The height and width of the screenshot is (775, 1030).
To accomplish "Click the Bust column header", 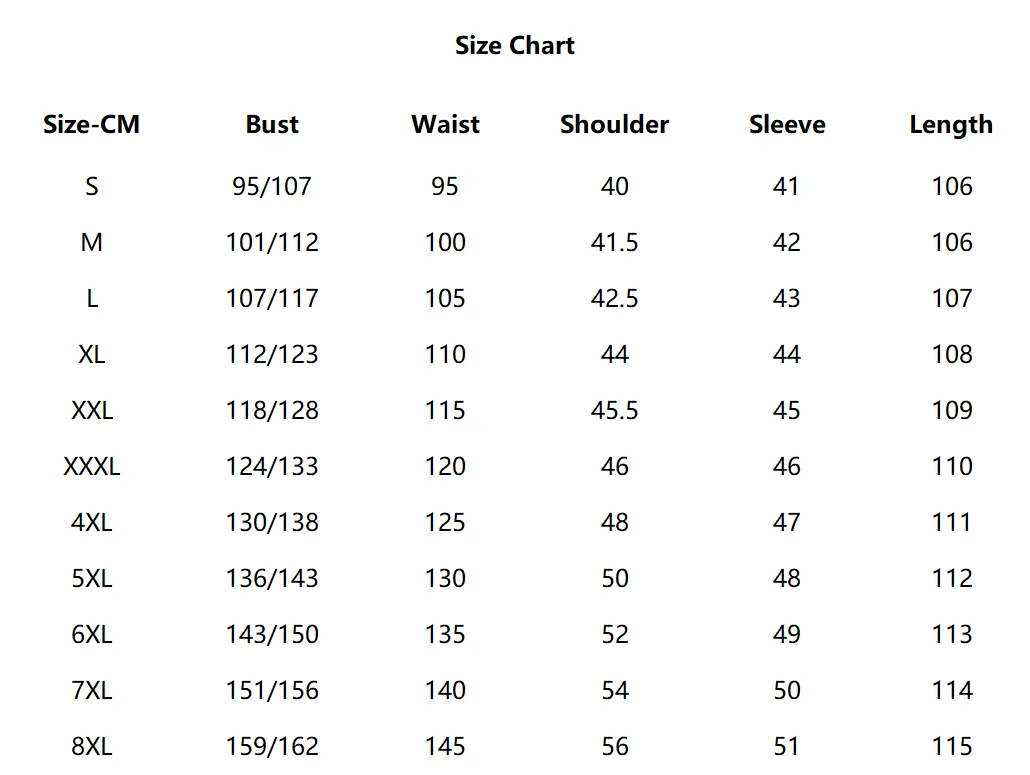I will pos(272,124).
